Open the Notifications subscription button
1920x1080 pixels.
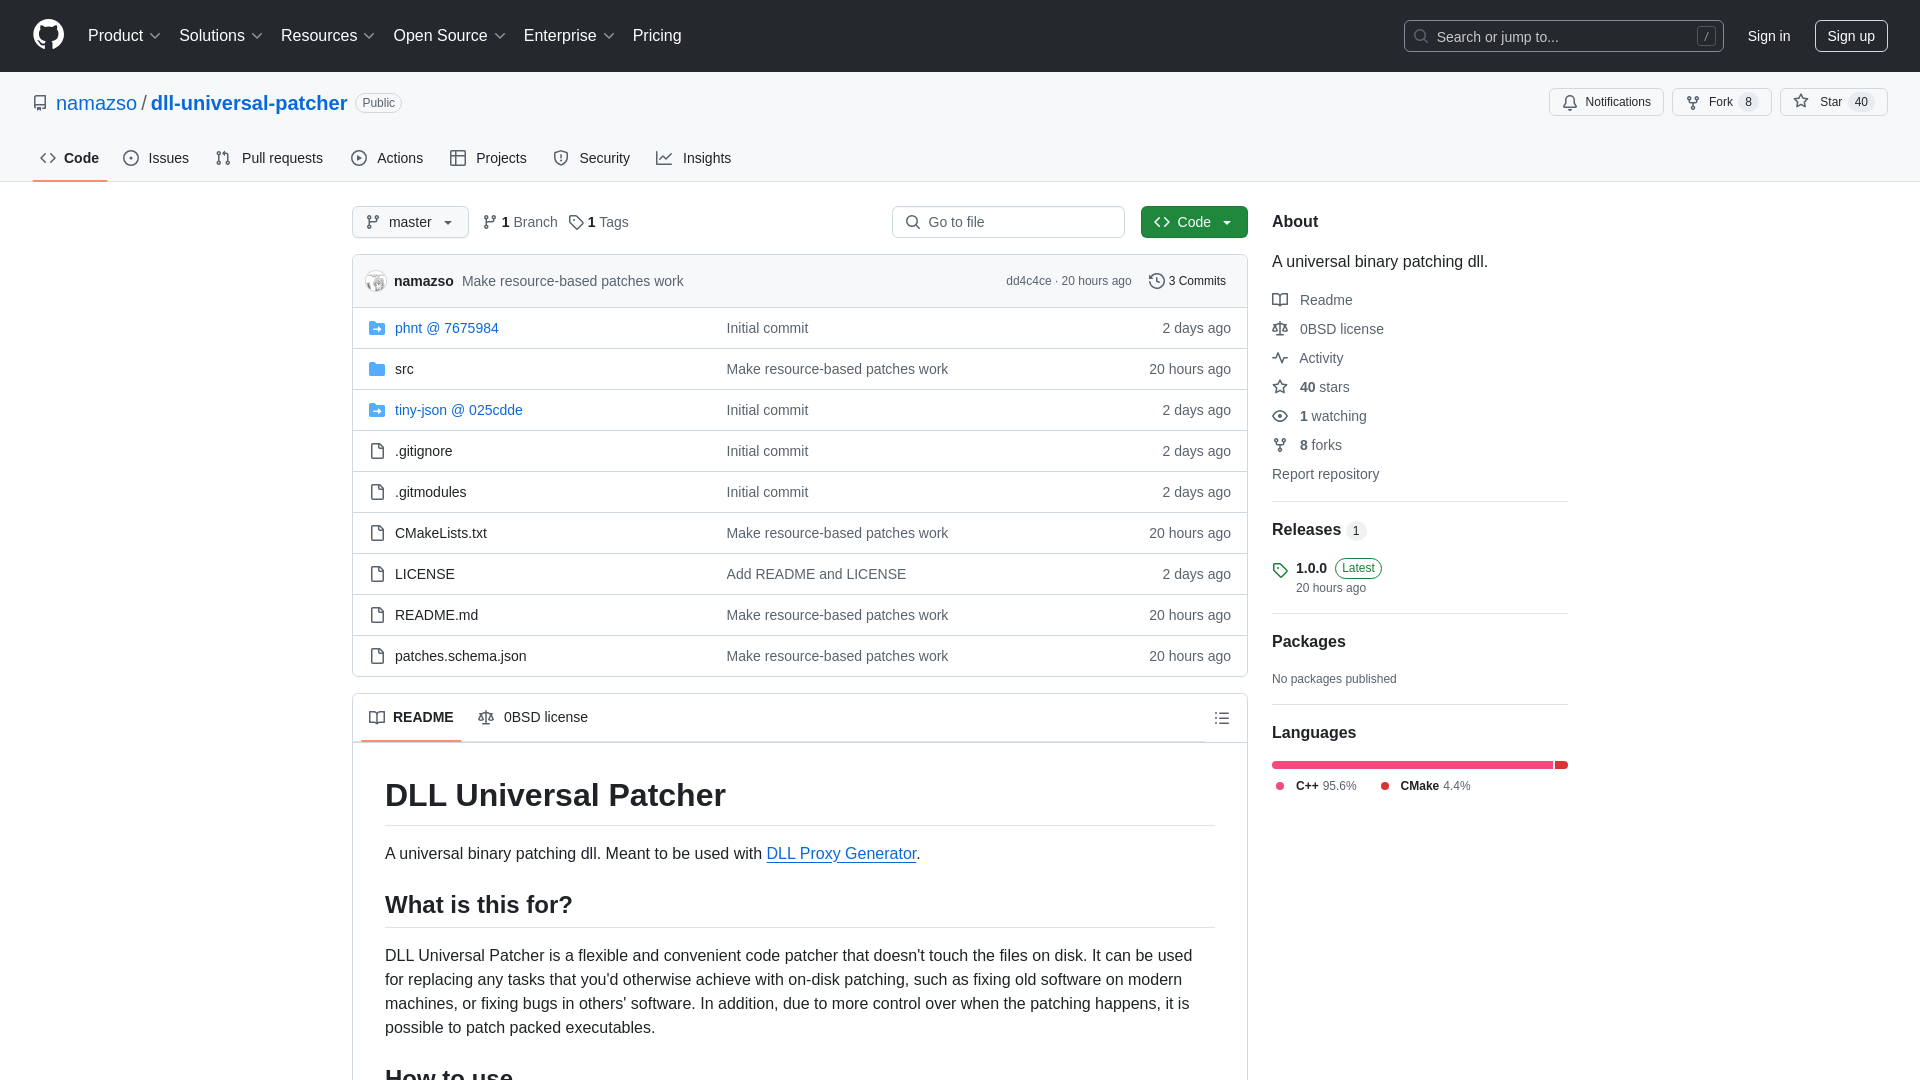[x=1606, y=102]
